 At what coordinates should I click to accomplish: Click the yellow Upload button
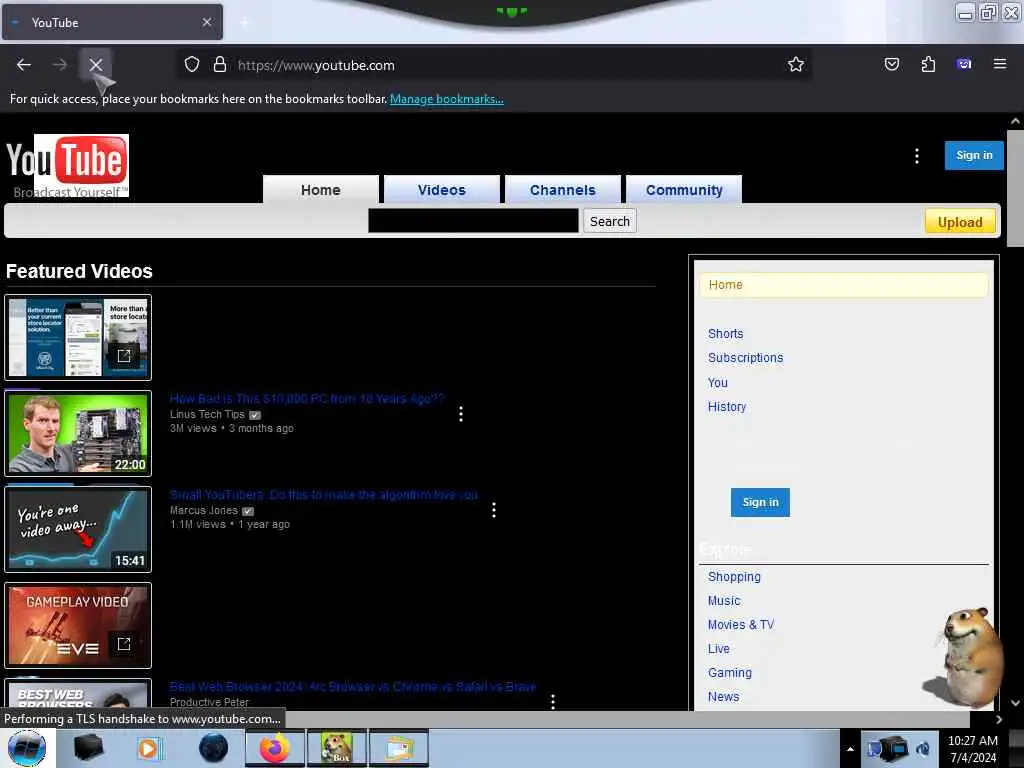tap(960, 222)
